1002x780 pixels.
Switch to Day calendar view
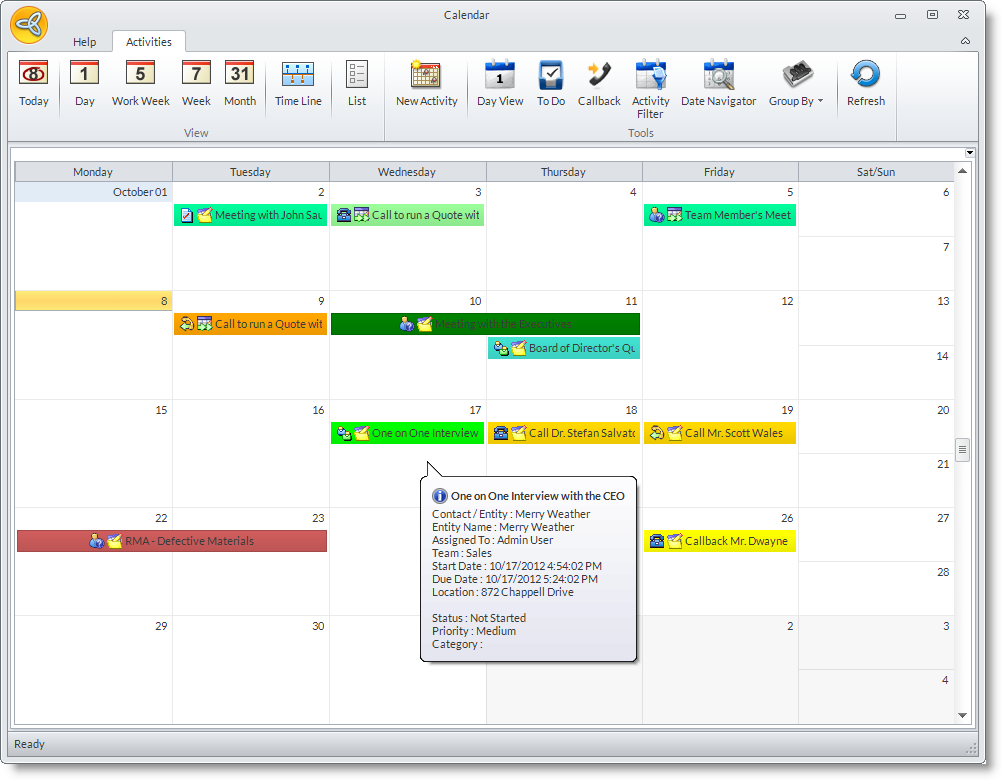click(84, 84)
